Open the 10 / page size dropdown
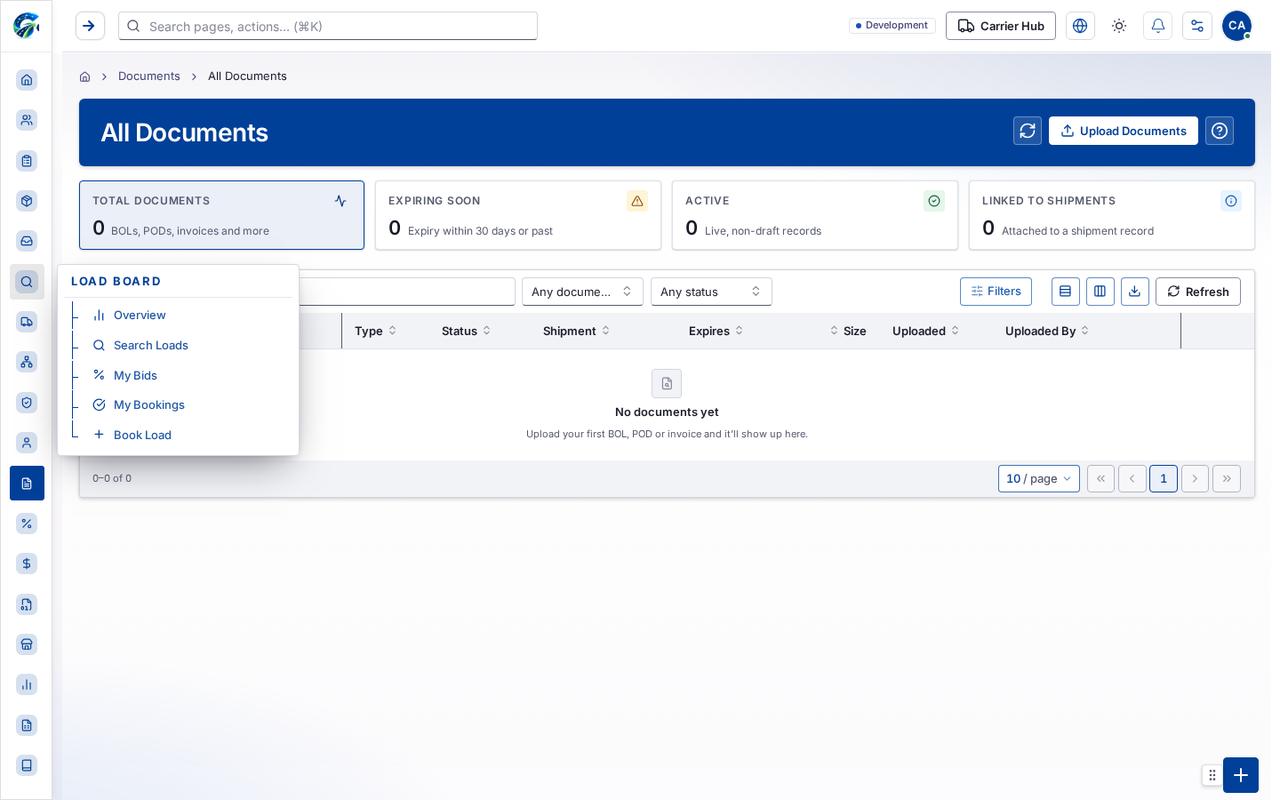The height and width of the screenshot is (800, 1280). coord(1039,479)
